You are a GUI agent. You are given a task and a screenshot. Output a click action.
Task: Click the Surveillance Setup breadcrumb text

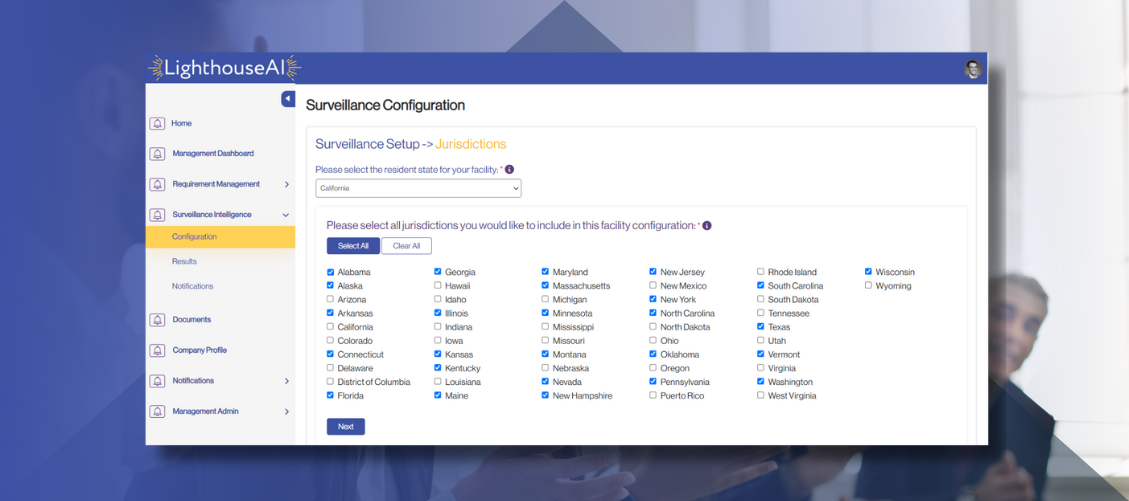[x=367, y=144]
